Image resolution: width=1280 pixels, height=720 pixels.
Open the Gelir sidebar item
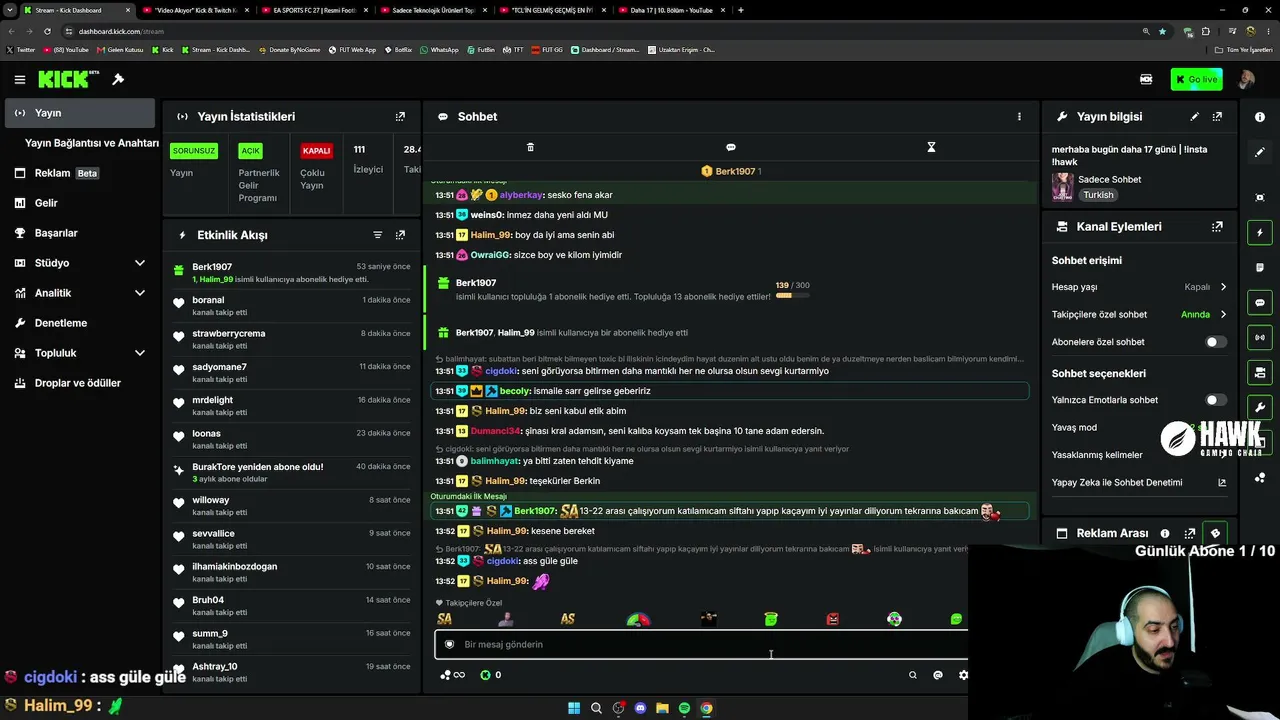[80, 203]
